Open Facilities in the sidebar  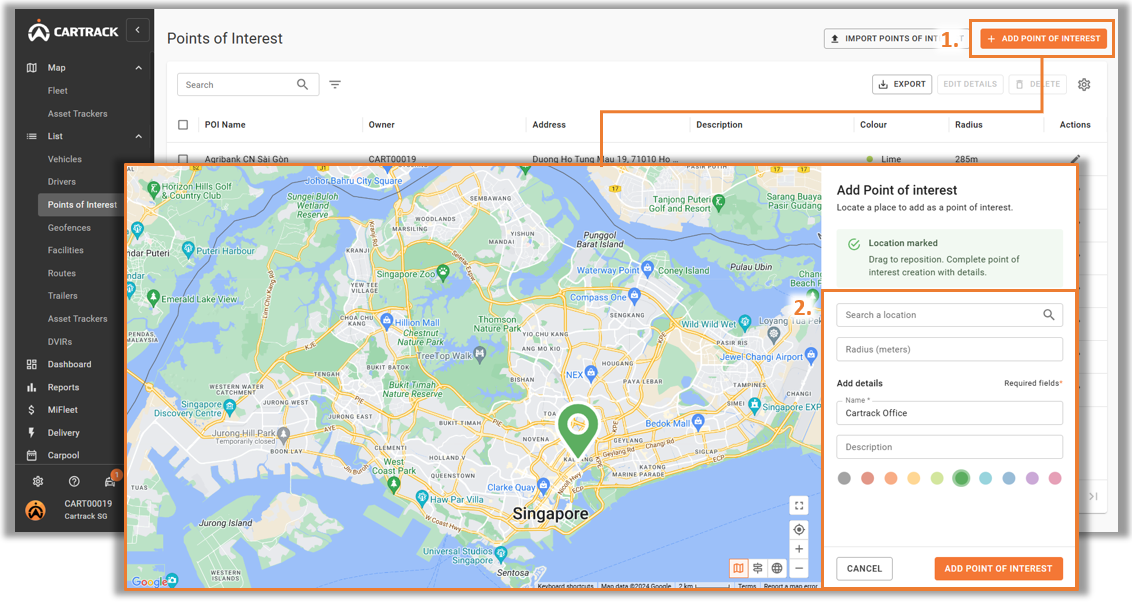(66, 251)
